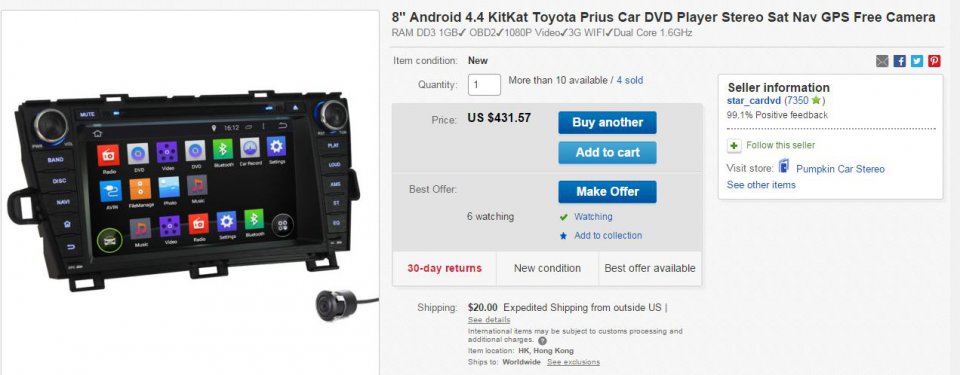Click the green plus Follow seller icon
960x375 pixels.
click(x=734, y=146)
